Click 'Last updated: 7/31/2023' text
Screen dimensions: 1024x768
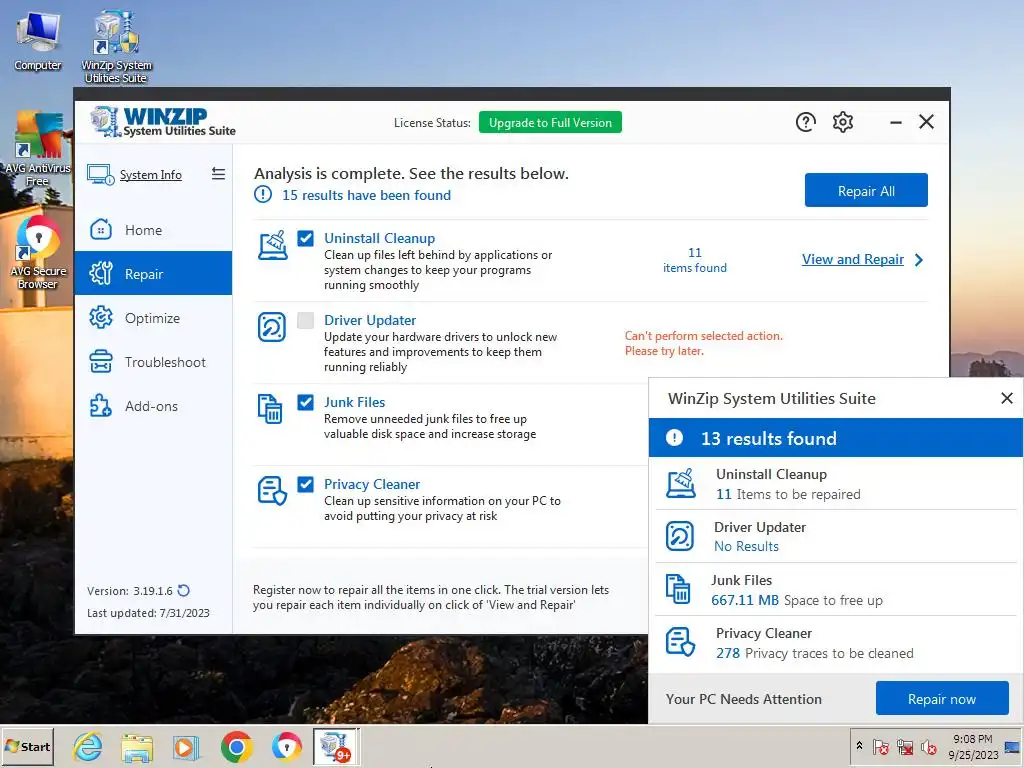148,613
